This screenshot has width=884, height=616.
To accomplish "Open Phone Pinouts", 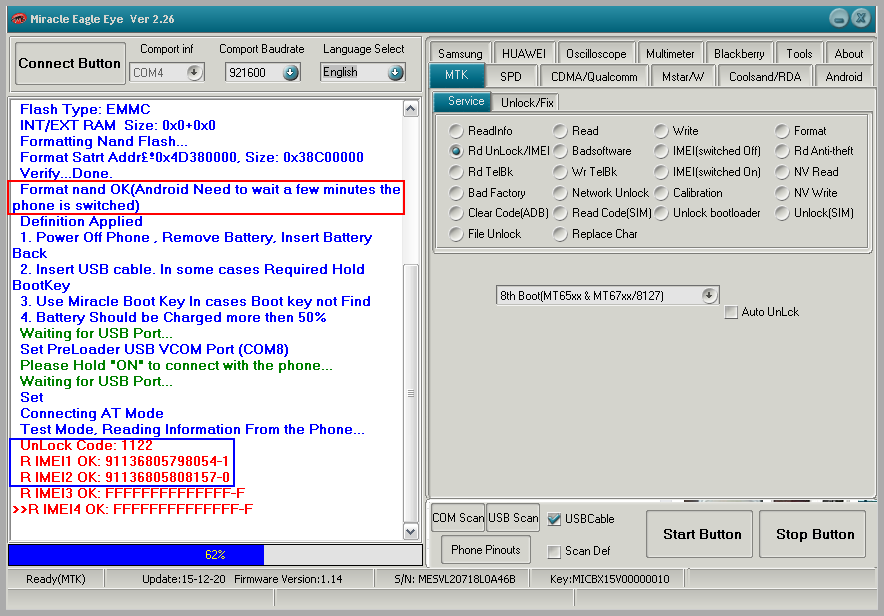I will (485, 549).
